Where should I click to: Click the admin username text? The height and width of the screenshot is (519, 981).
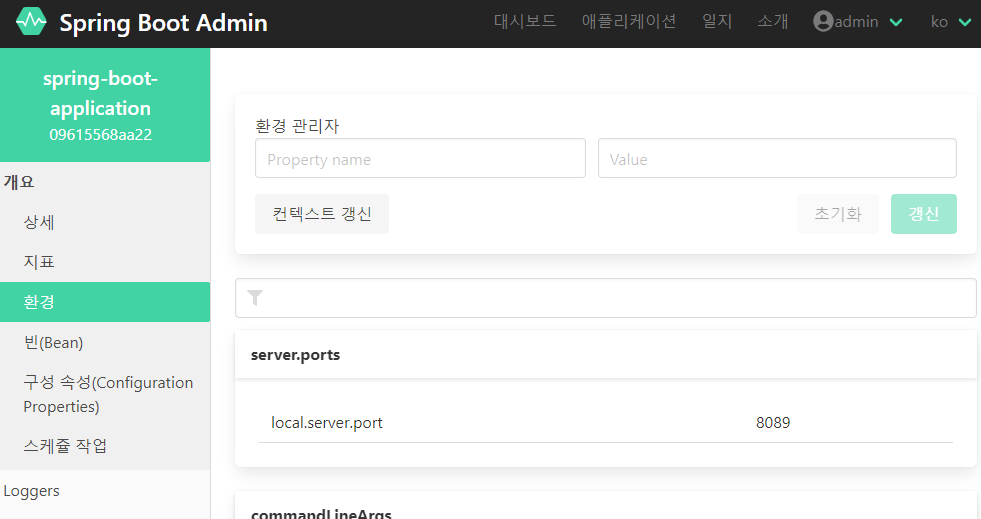856,22
